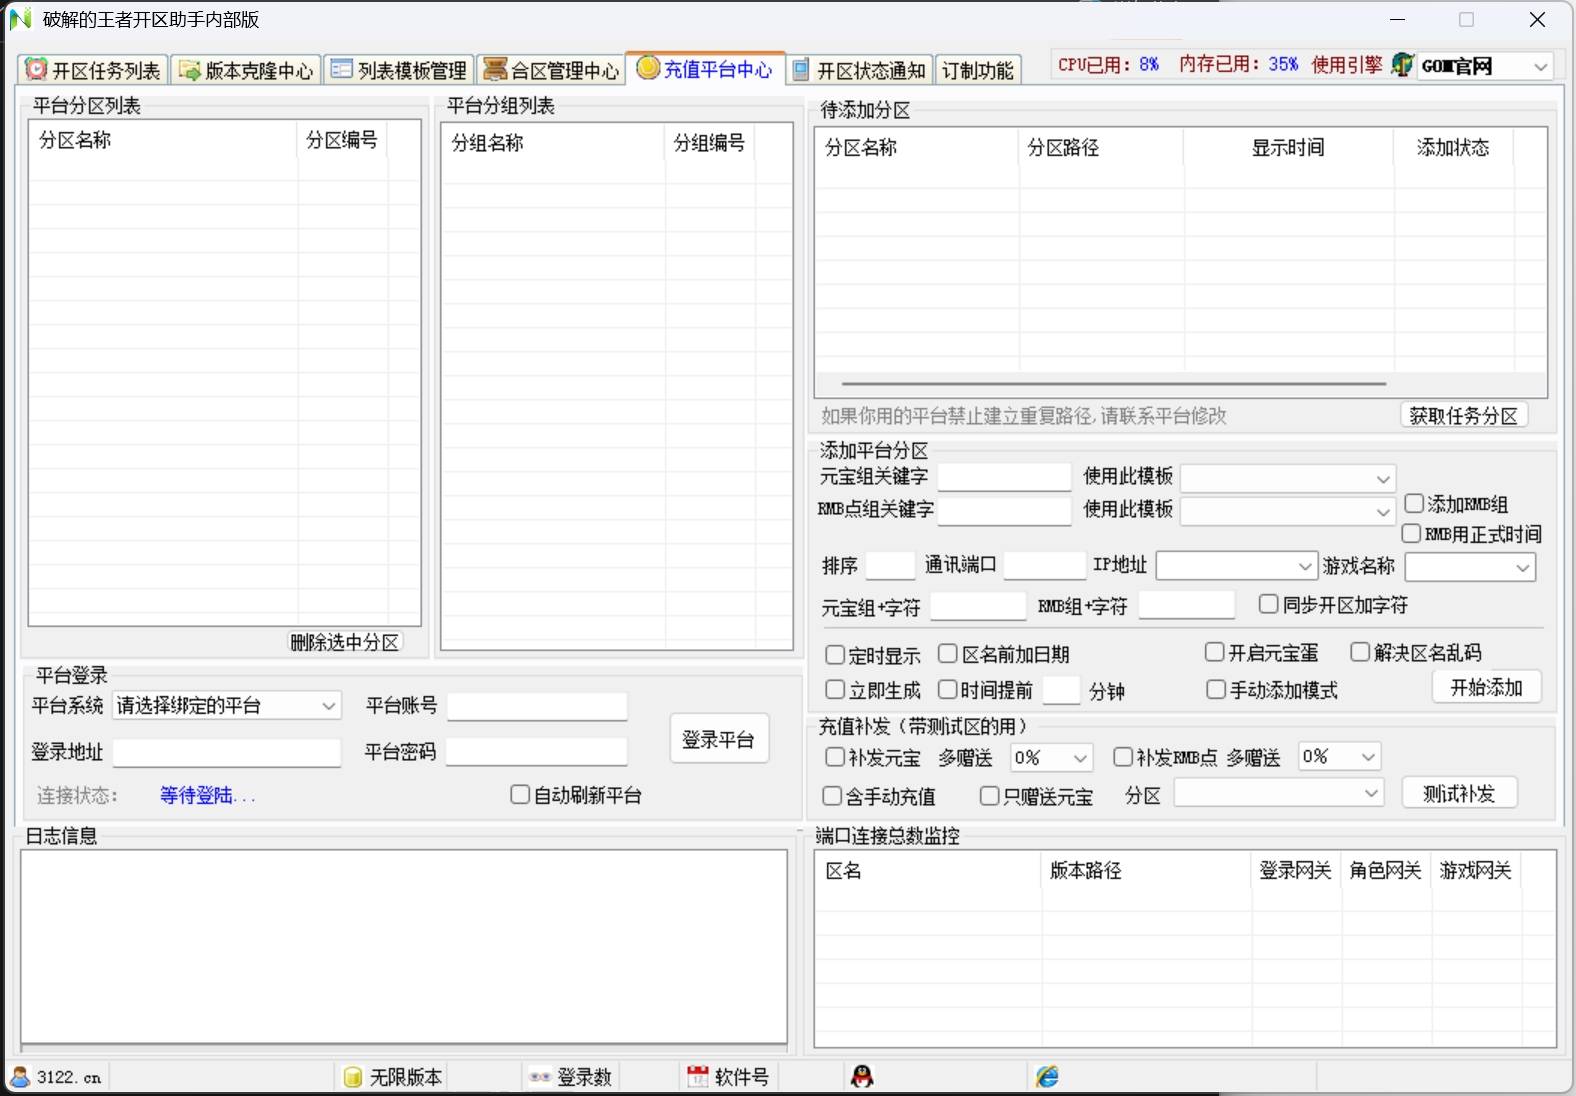Click the 平台账号 input field
This screenshot has width=1576, height=1096.
(537, 706)
